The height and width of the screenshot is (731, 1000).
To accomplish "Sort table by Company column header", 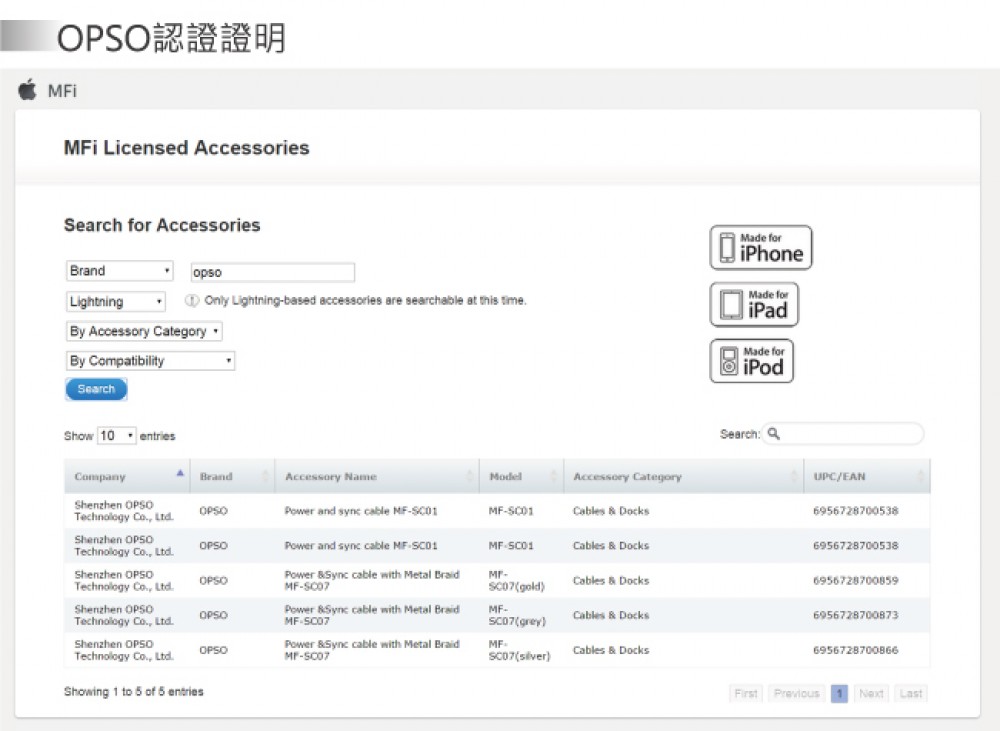I will tap(127, 476).
